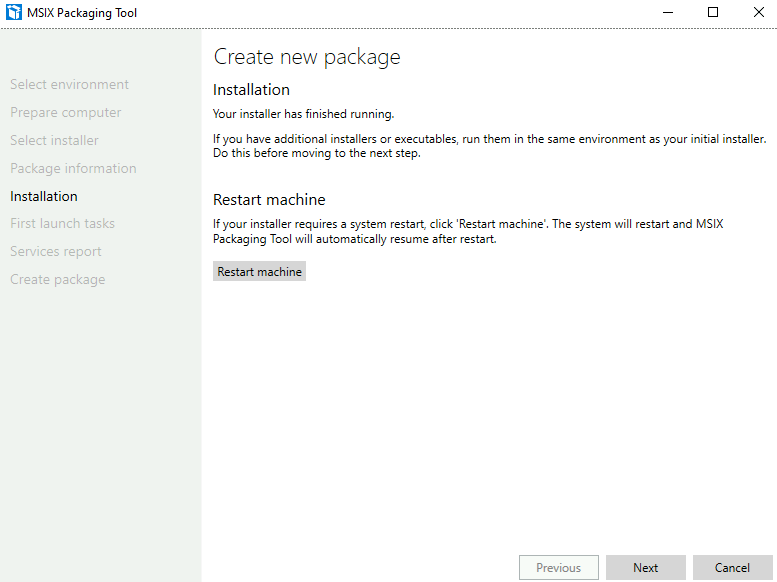The image size is (777, 582).
Task: Go to Next step
Action: tap(646, 568)
